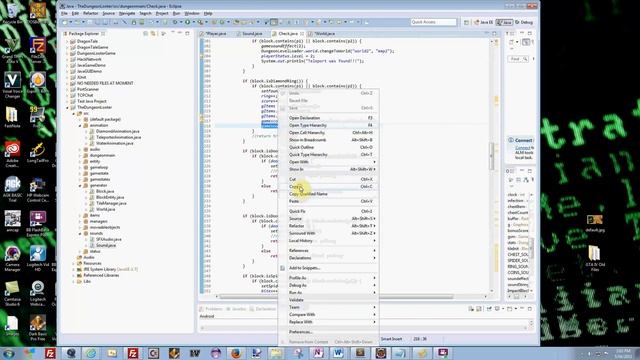Select Open Declaration in context menu

click(x=329, y=118)
